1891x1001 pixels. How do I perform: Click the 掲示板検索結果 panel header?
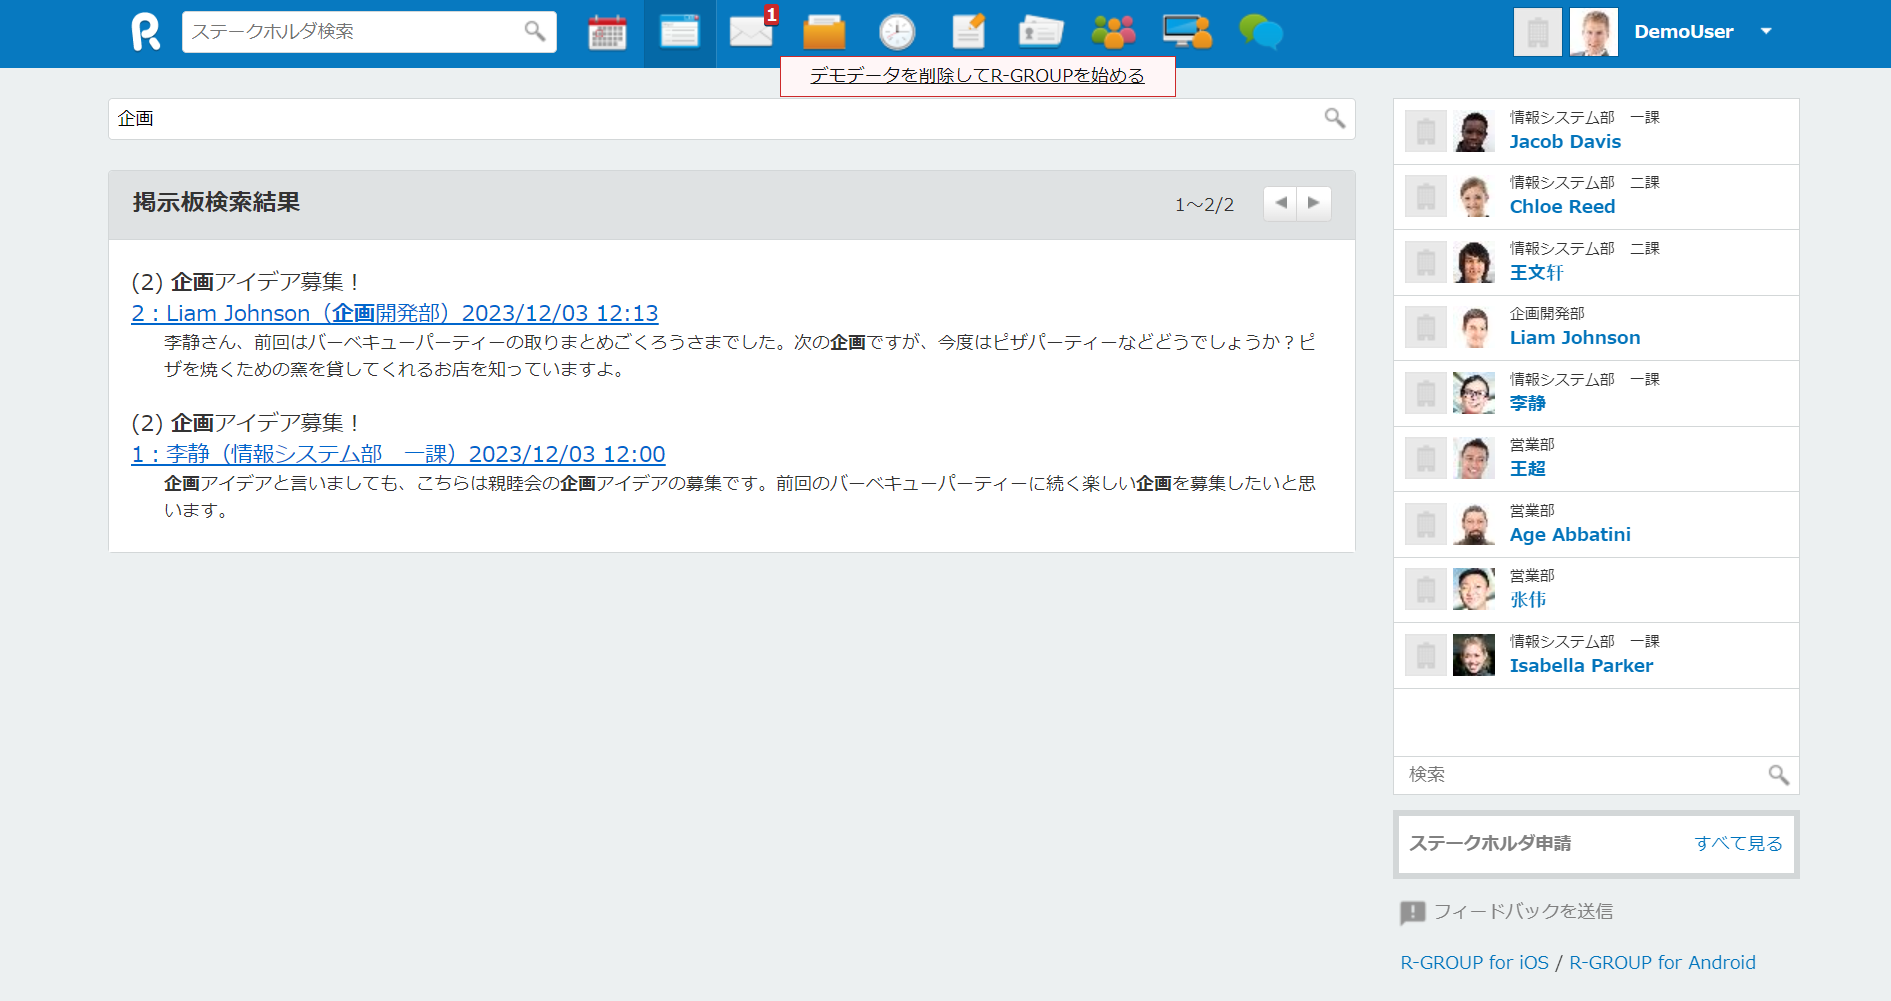216,202
